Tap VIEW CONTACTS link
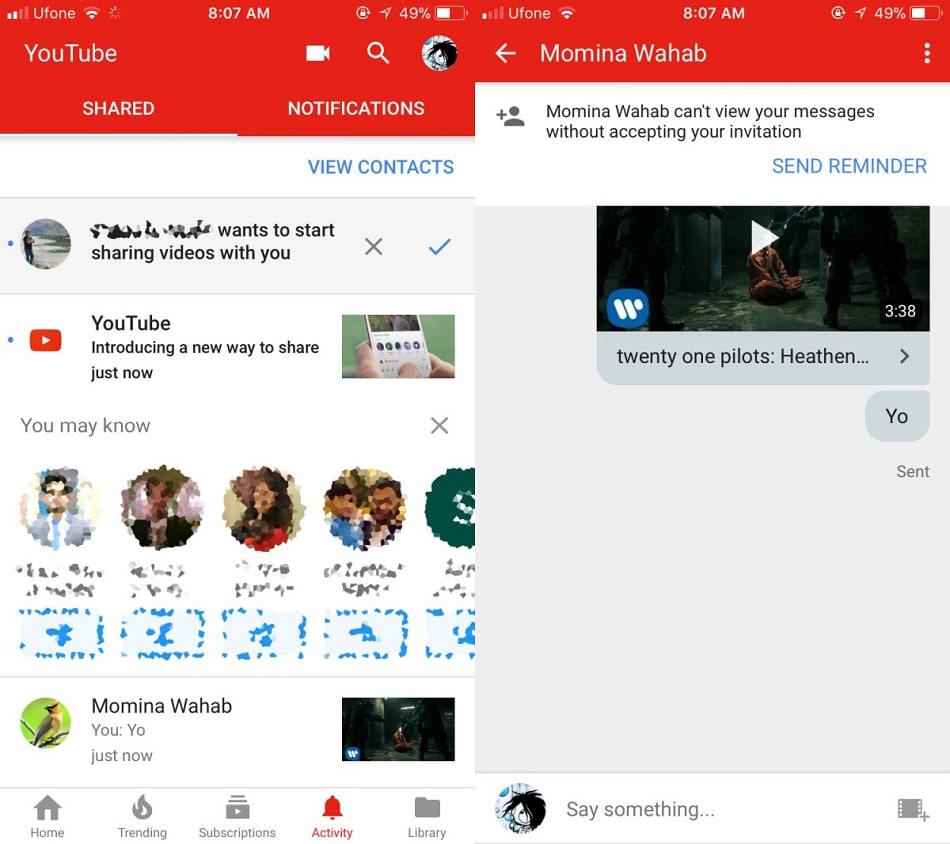950x844 pixels. [380, 167]
